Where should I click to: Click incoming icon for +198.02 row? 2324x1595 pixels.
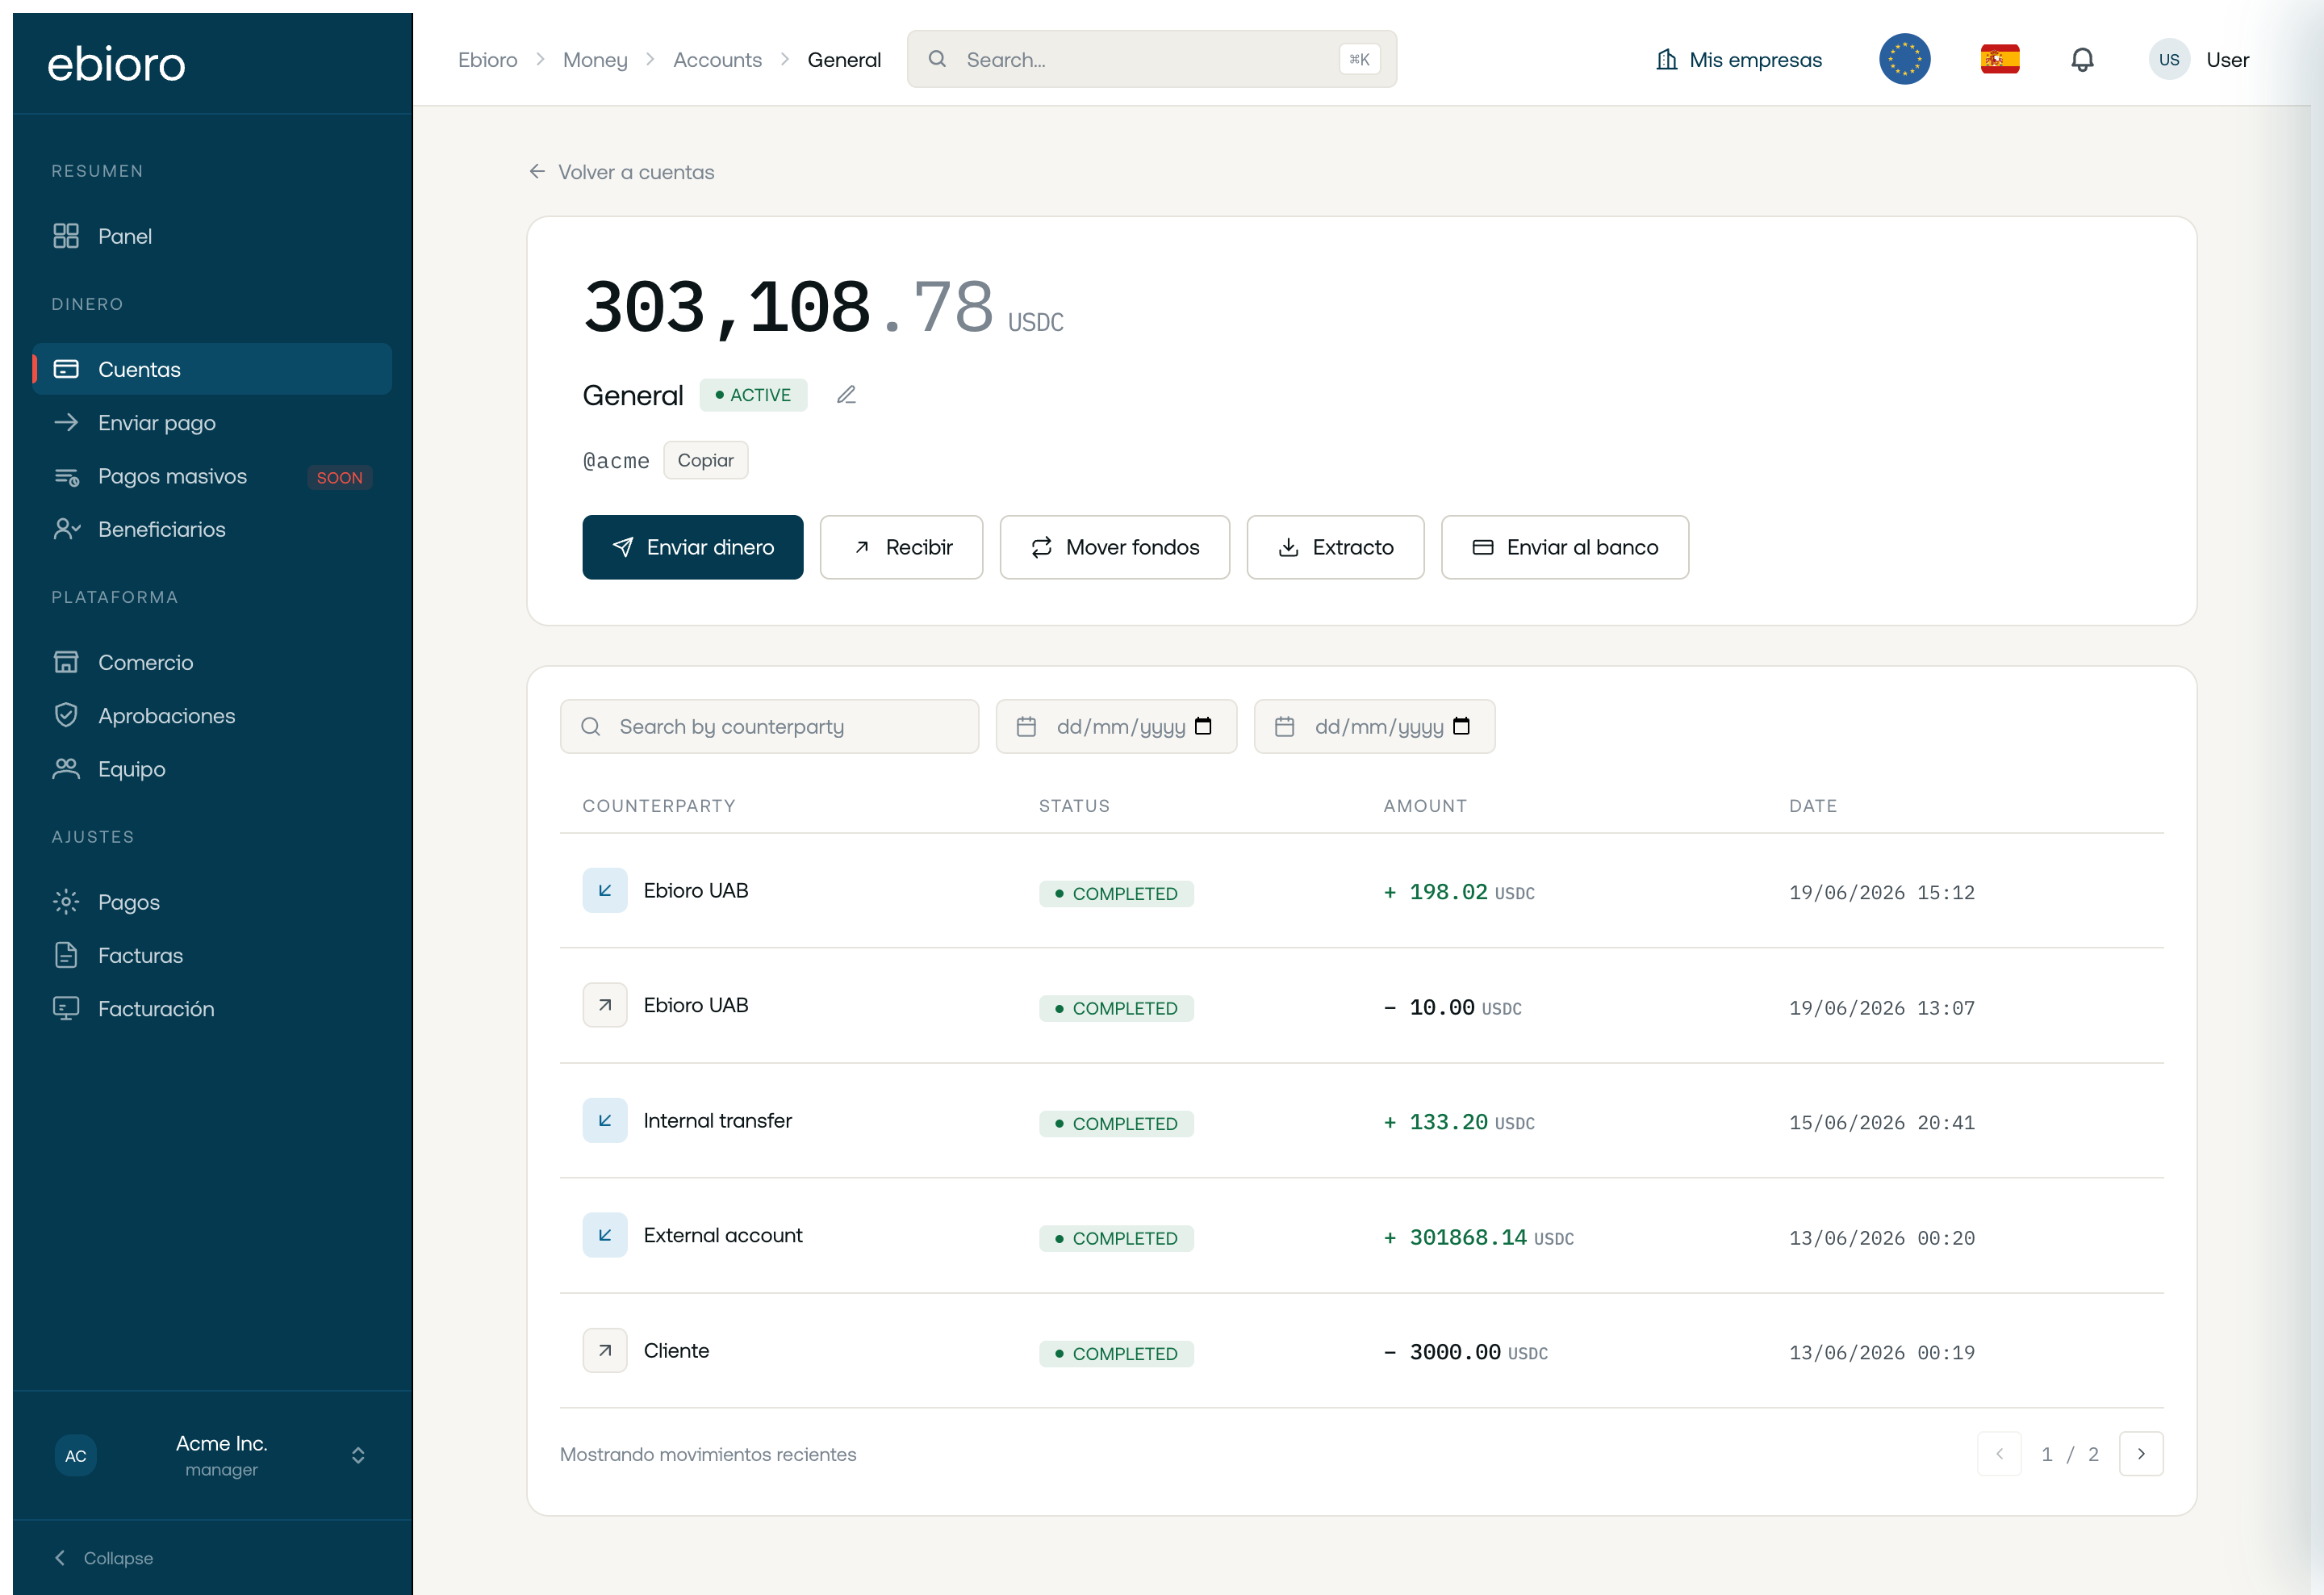pos(605,890)
